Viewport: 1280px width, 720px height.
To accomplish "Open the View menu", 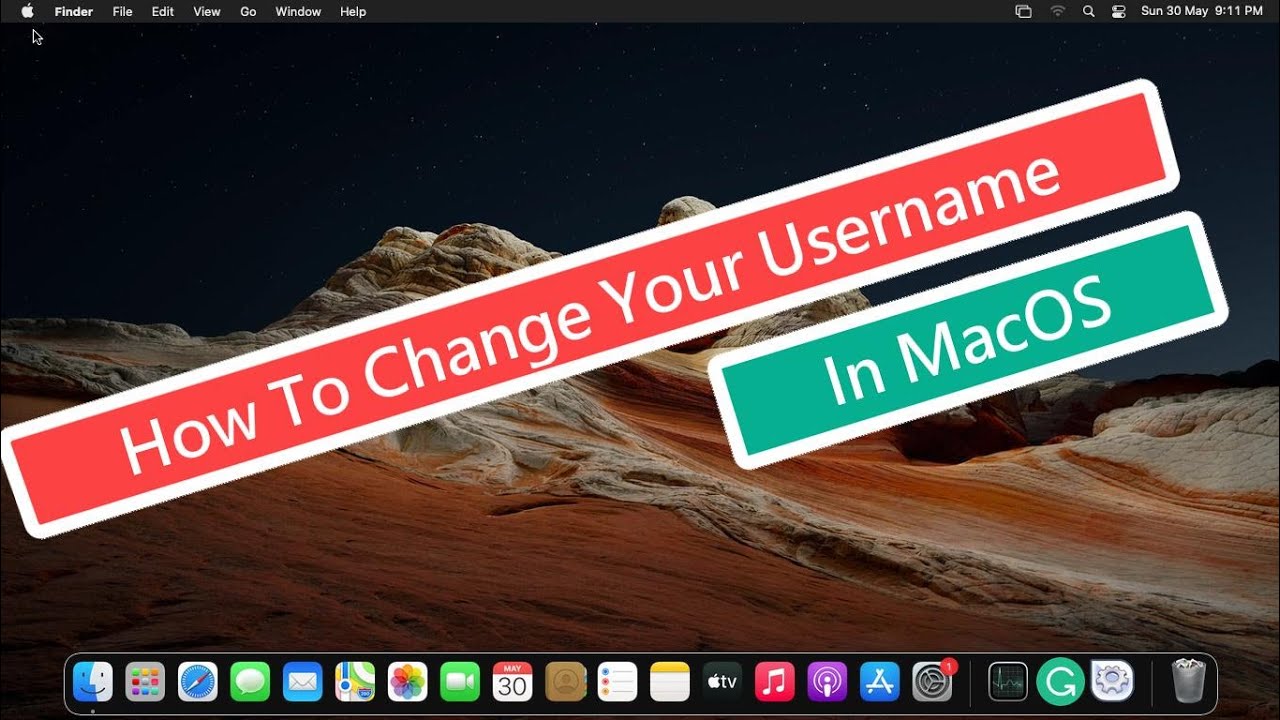I will (x=207, y=11).
